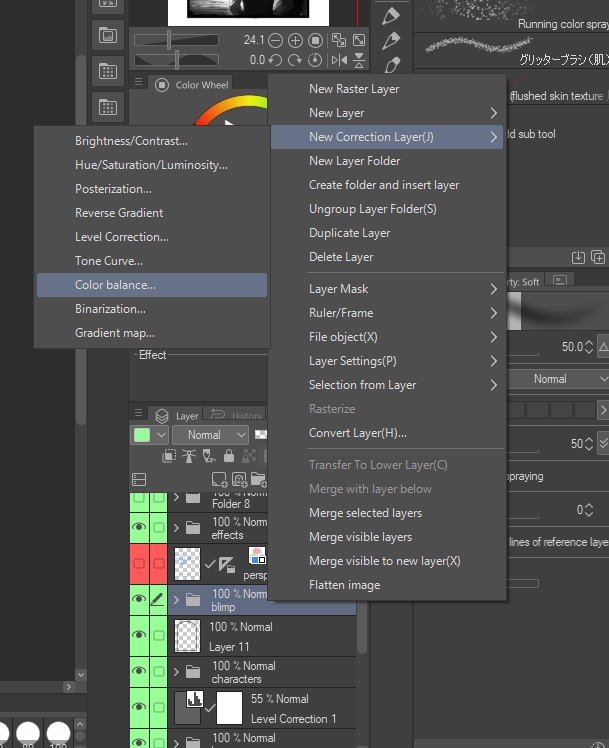Viewport: 609px width, 748px height.
Task: Choose Flatten image menu entry
Action: point(387,585)
